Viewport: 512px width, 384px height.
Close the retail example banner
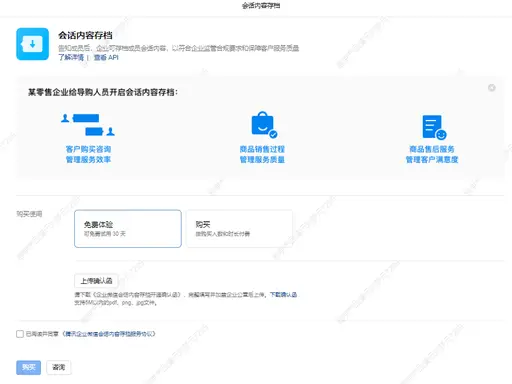[491, 88]
